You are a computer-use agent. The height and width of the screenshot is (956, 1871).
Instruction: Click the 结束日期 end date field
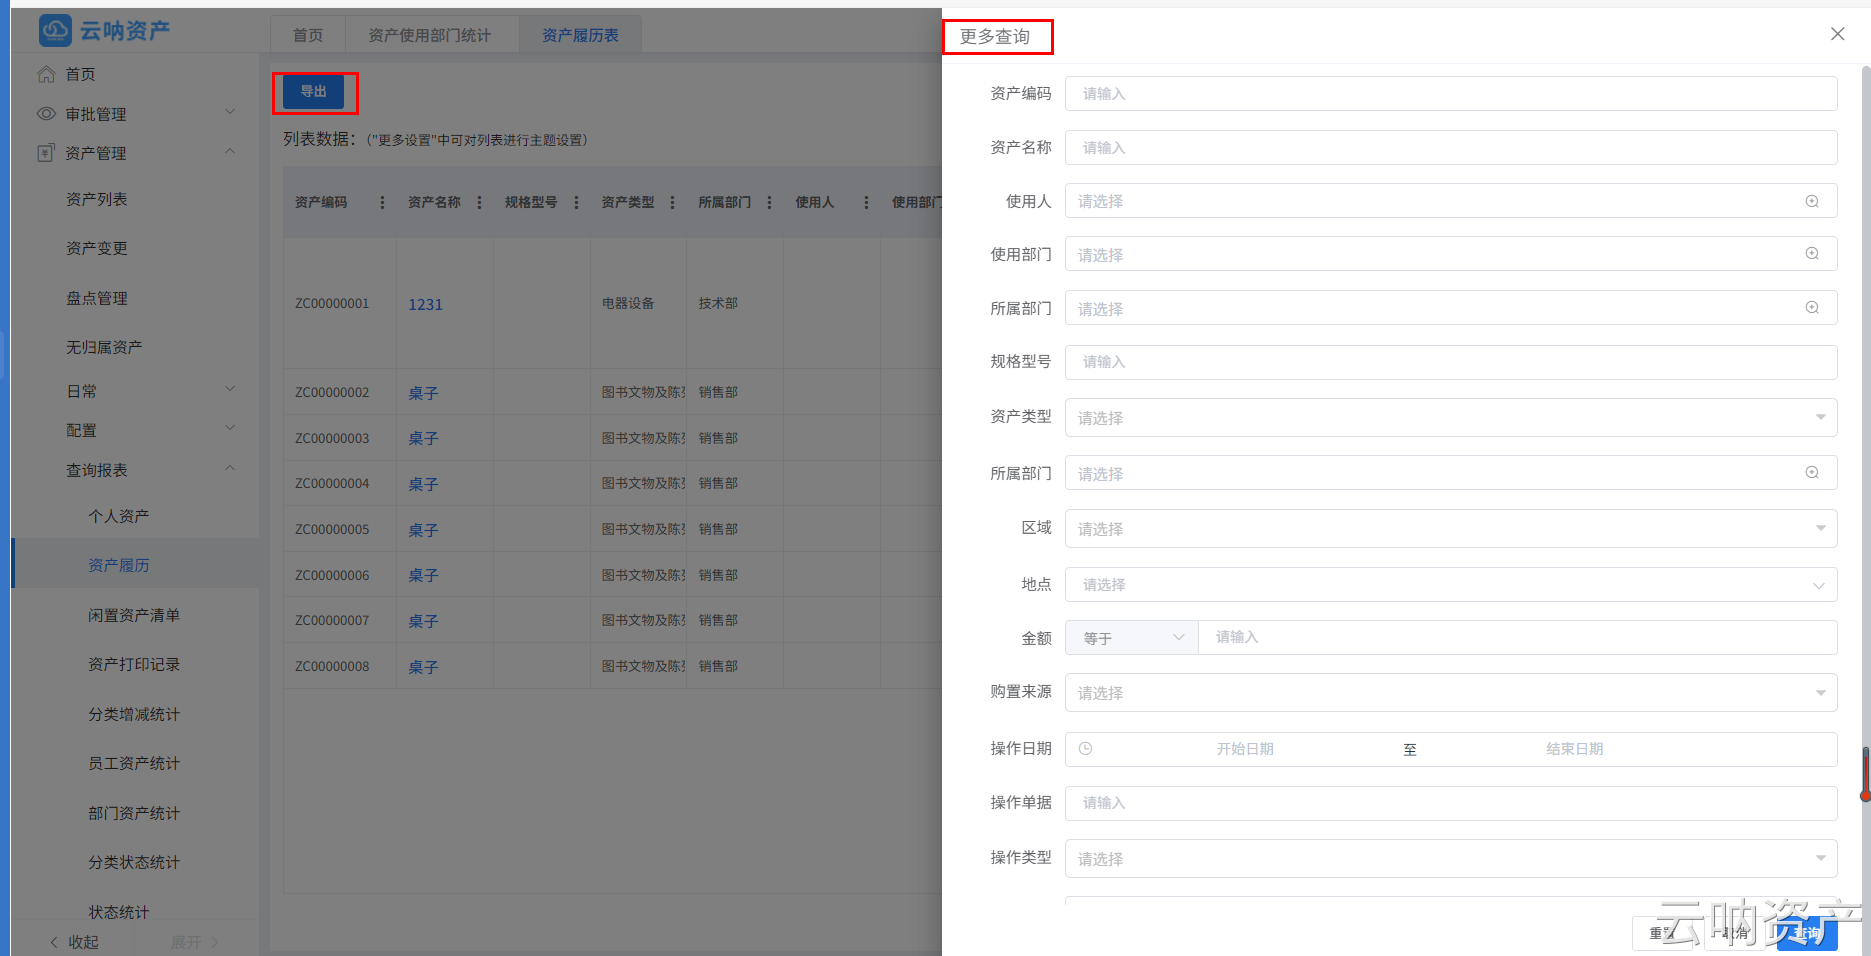[1575, 749]
